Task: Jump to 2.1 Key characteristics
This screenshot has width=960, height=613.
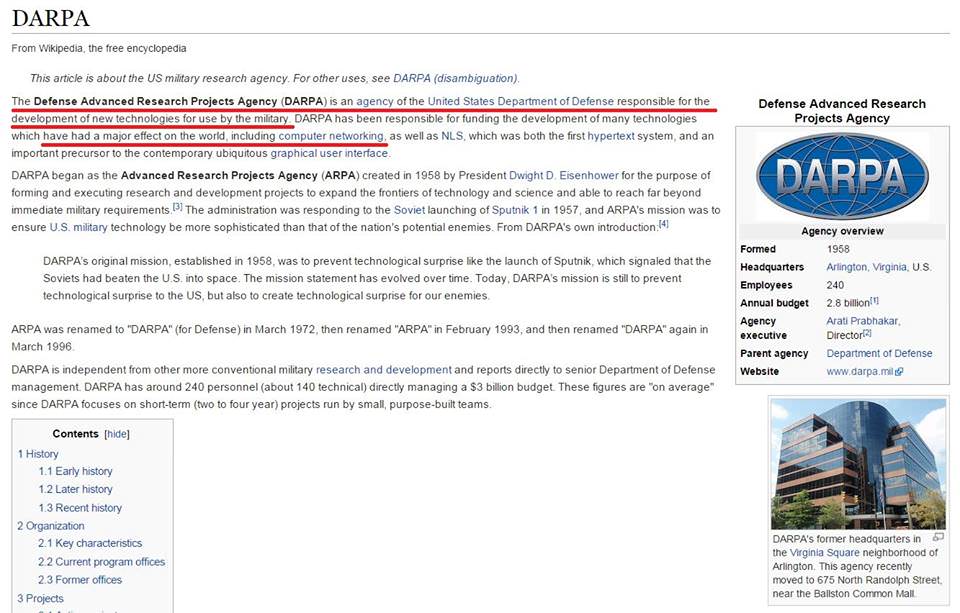Action: click(x=90, y=543)
